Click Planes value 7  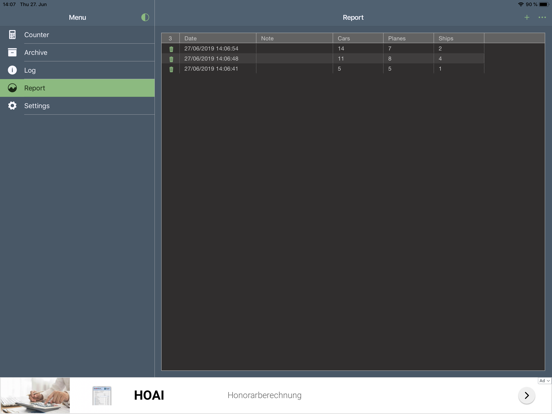pyautogui.click(x=390, y=49)
